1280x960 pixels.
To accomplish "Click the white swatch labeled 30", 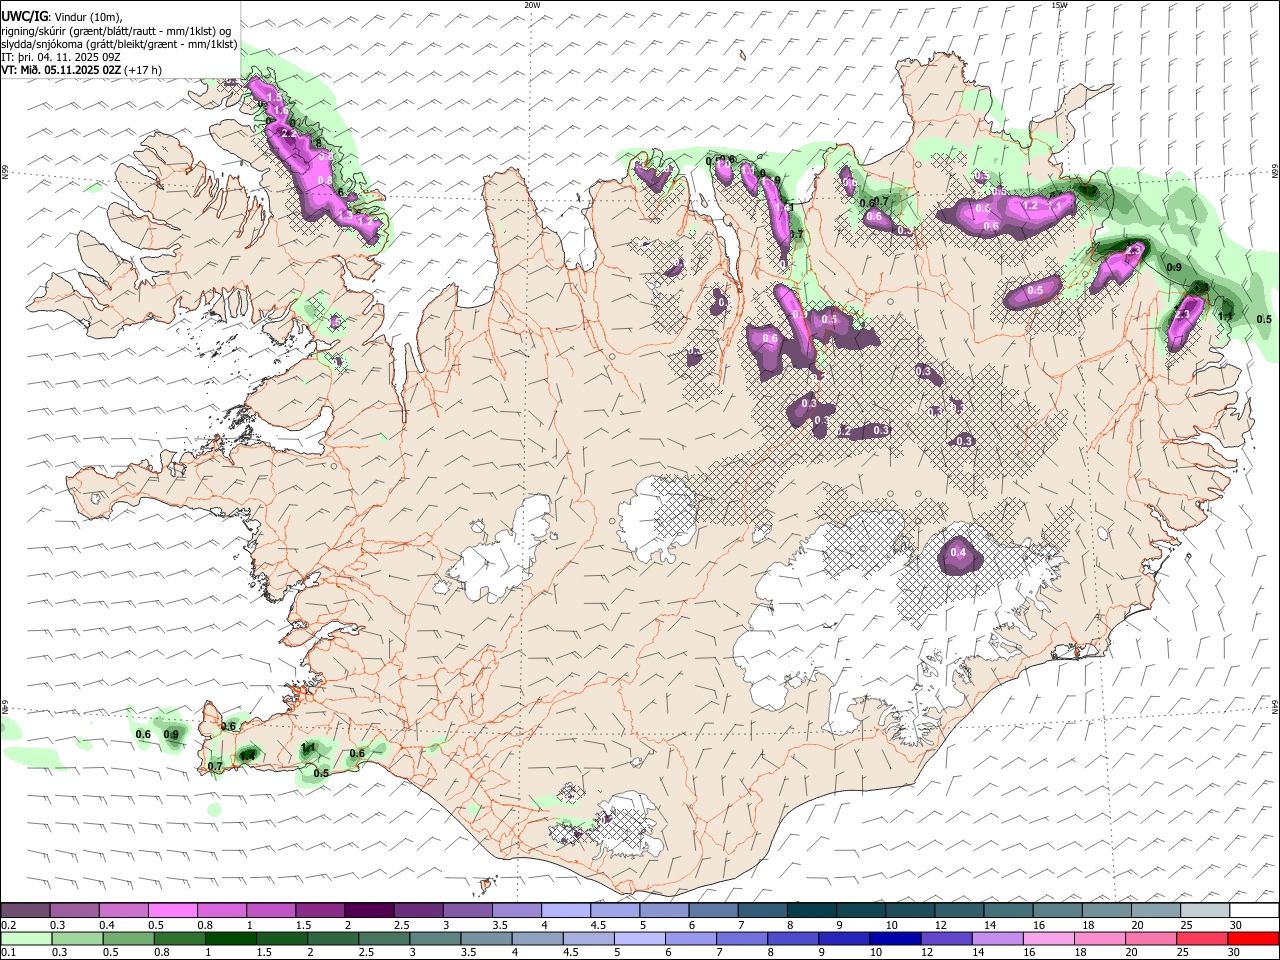I will 1254,911.
